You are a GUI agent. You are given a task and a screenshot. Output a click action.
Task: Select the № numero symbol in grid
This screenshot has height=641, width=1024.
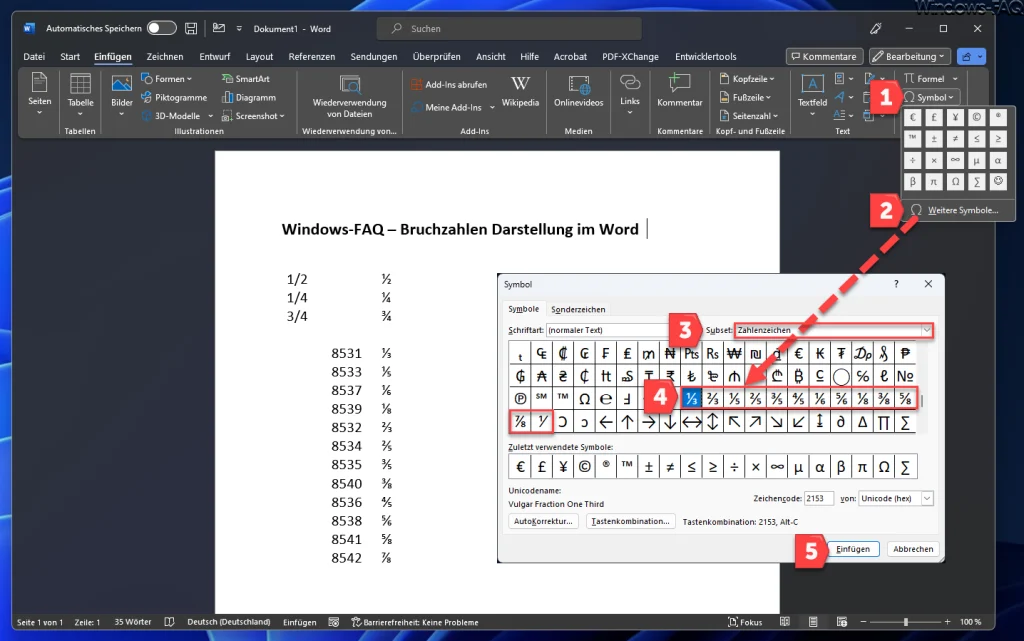pyautogui.click(x=905, y=376)
